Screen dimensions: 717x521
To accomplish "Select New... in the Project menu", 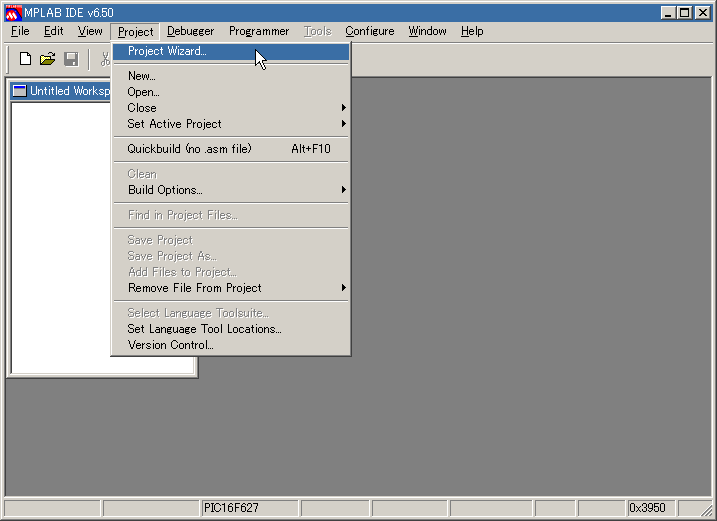I will pos(231,76).
